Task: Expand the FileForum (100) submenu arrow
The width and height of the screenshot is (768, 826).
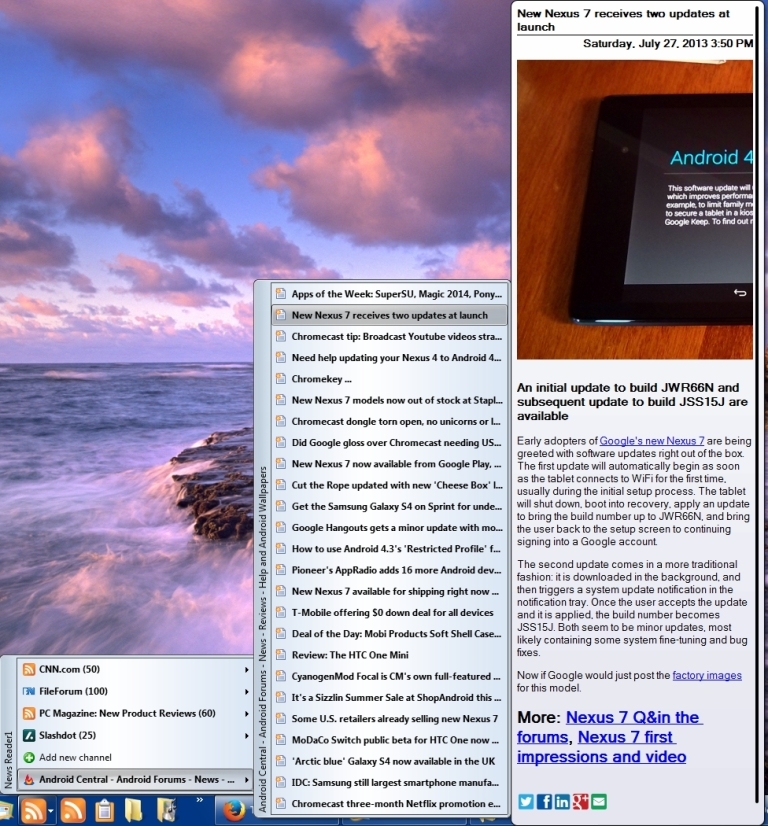Action: tap(246, 691)
